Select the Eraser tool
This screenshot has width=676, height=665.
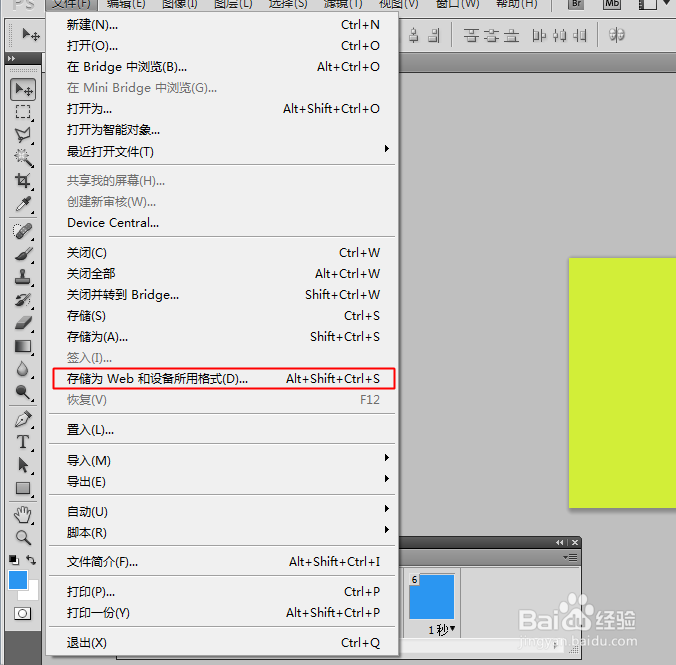[23, 323]
